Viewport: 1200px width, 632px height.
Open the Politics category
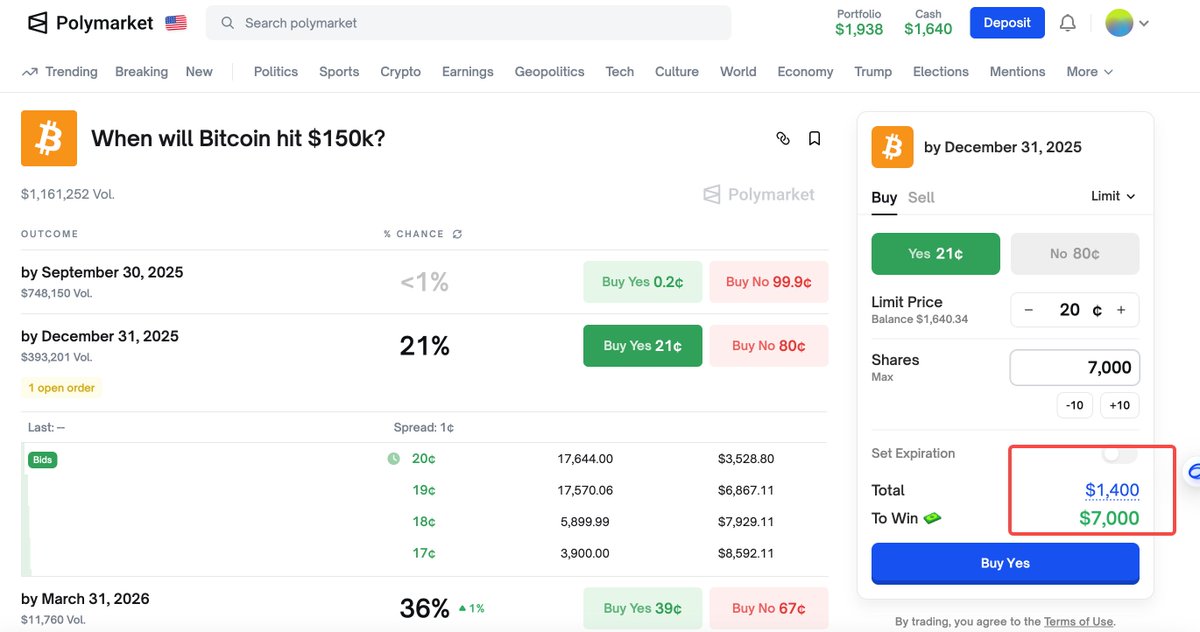(x=276, y=72)
